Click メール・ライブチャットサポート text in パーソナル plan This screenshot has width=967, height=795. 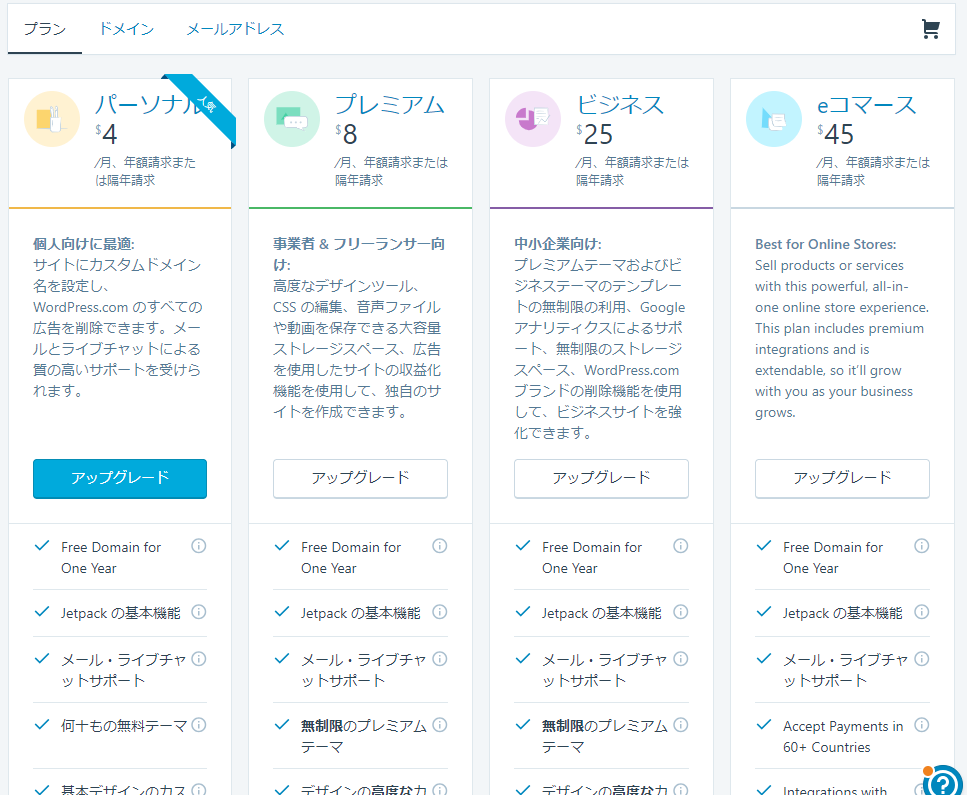[123, 670]
